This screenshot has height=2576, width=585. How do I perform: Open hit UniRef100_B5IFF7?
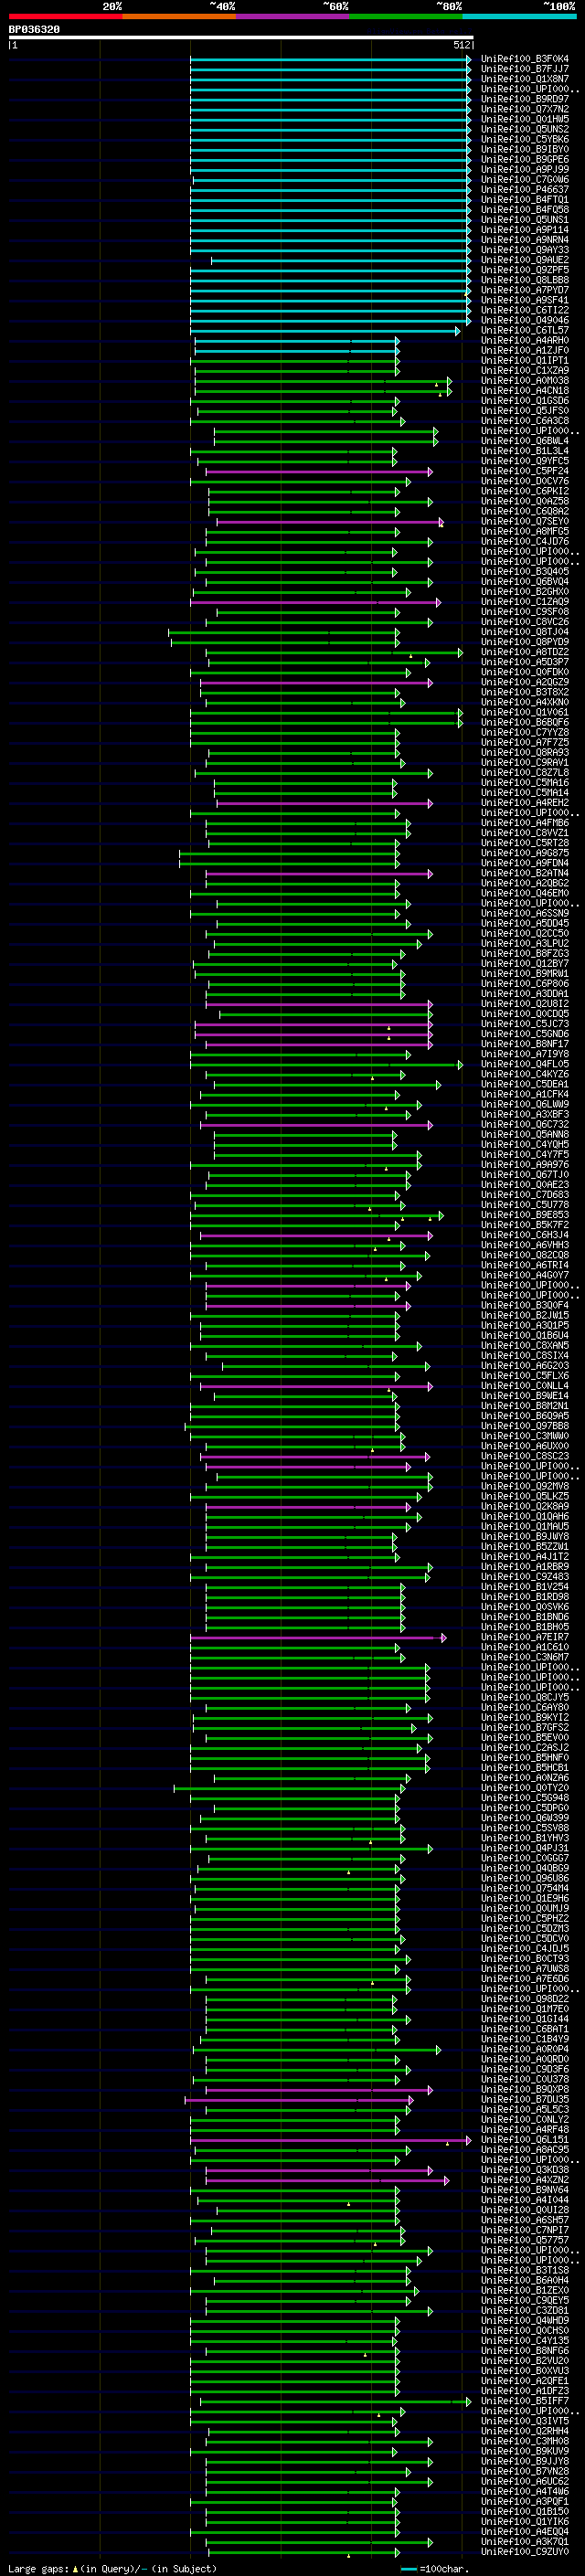525,2401
